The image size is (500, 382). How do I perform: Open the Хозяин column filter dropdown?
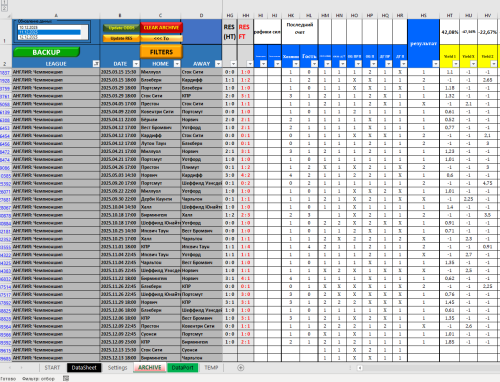coord(296,64)
